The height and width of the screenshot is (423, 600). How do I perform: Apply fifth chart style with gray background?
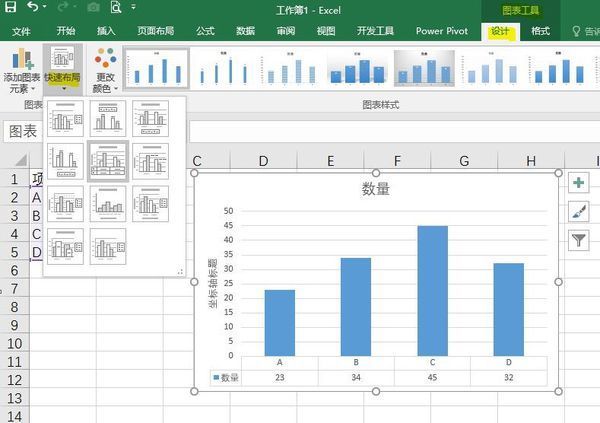[x=424, y=68]
